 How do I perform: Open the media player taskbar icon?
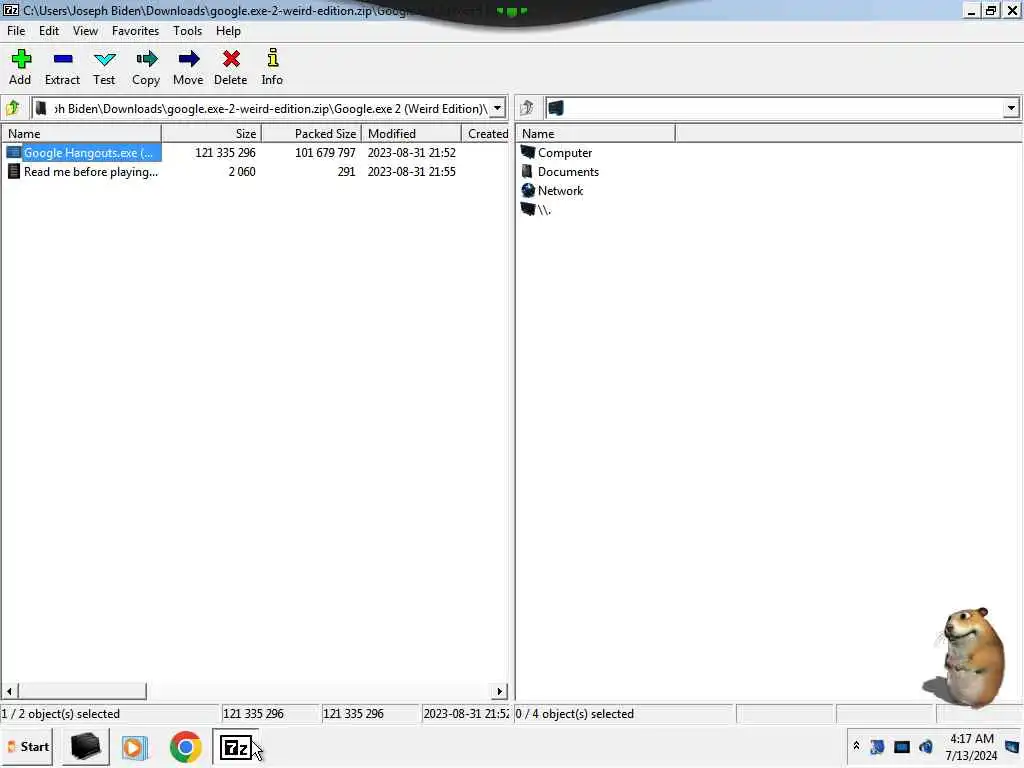pos(135,747)
